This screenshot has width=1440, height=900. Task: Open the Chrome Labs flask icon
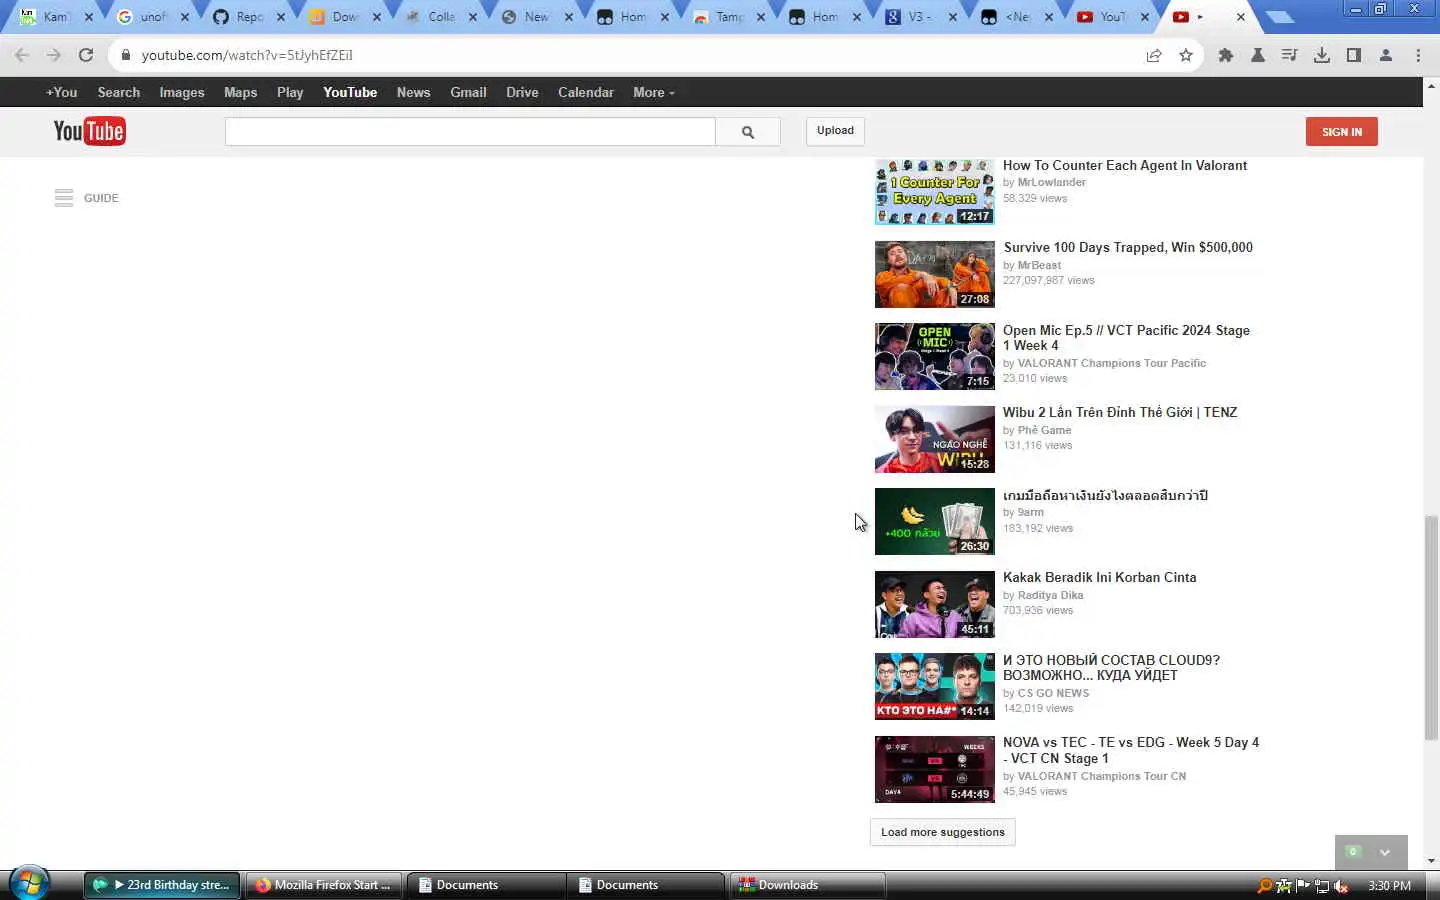(1258, 55)
